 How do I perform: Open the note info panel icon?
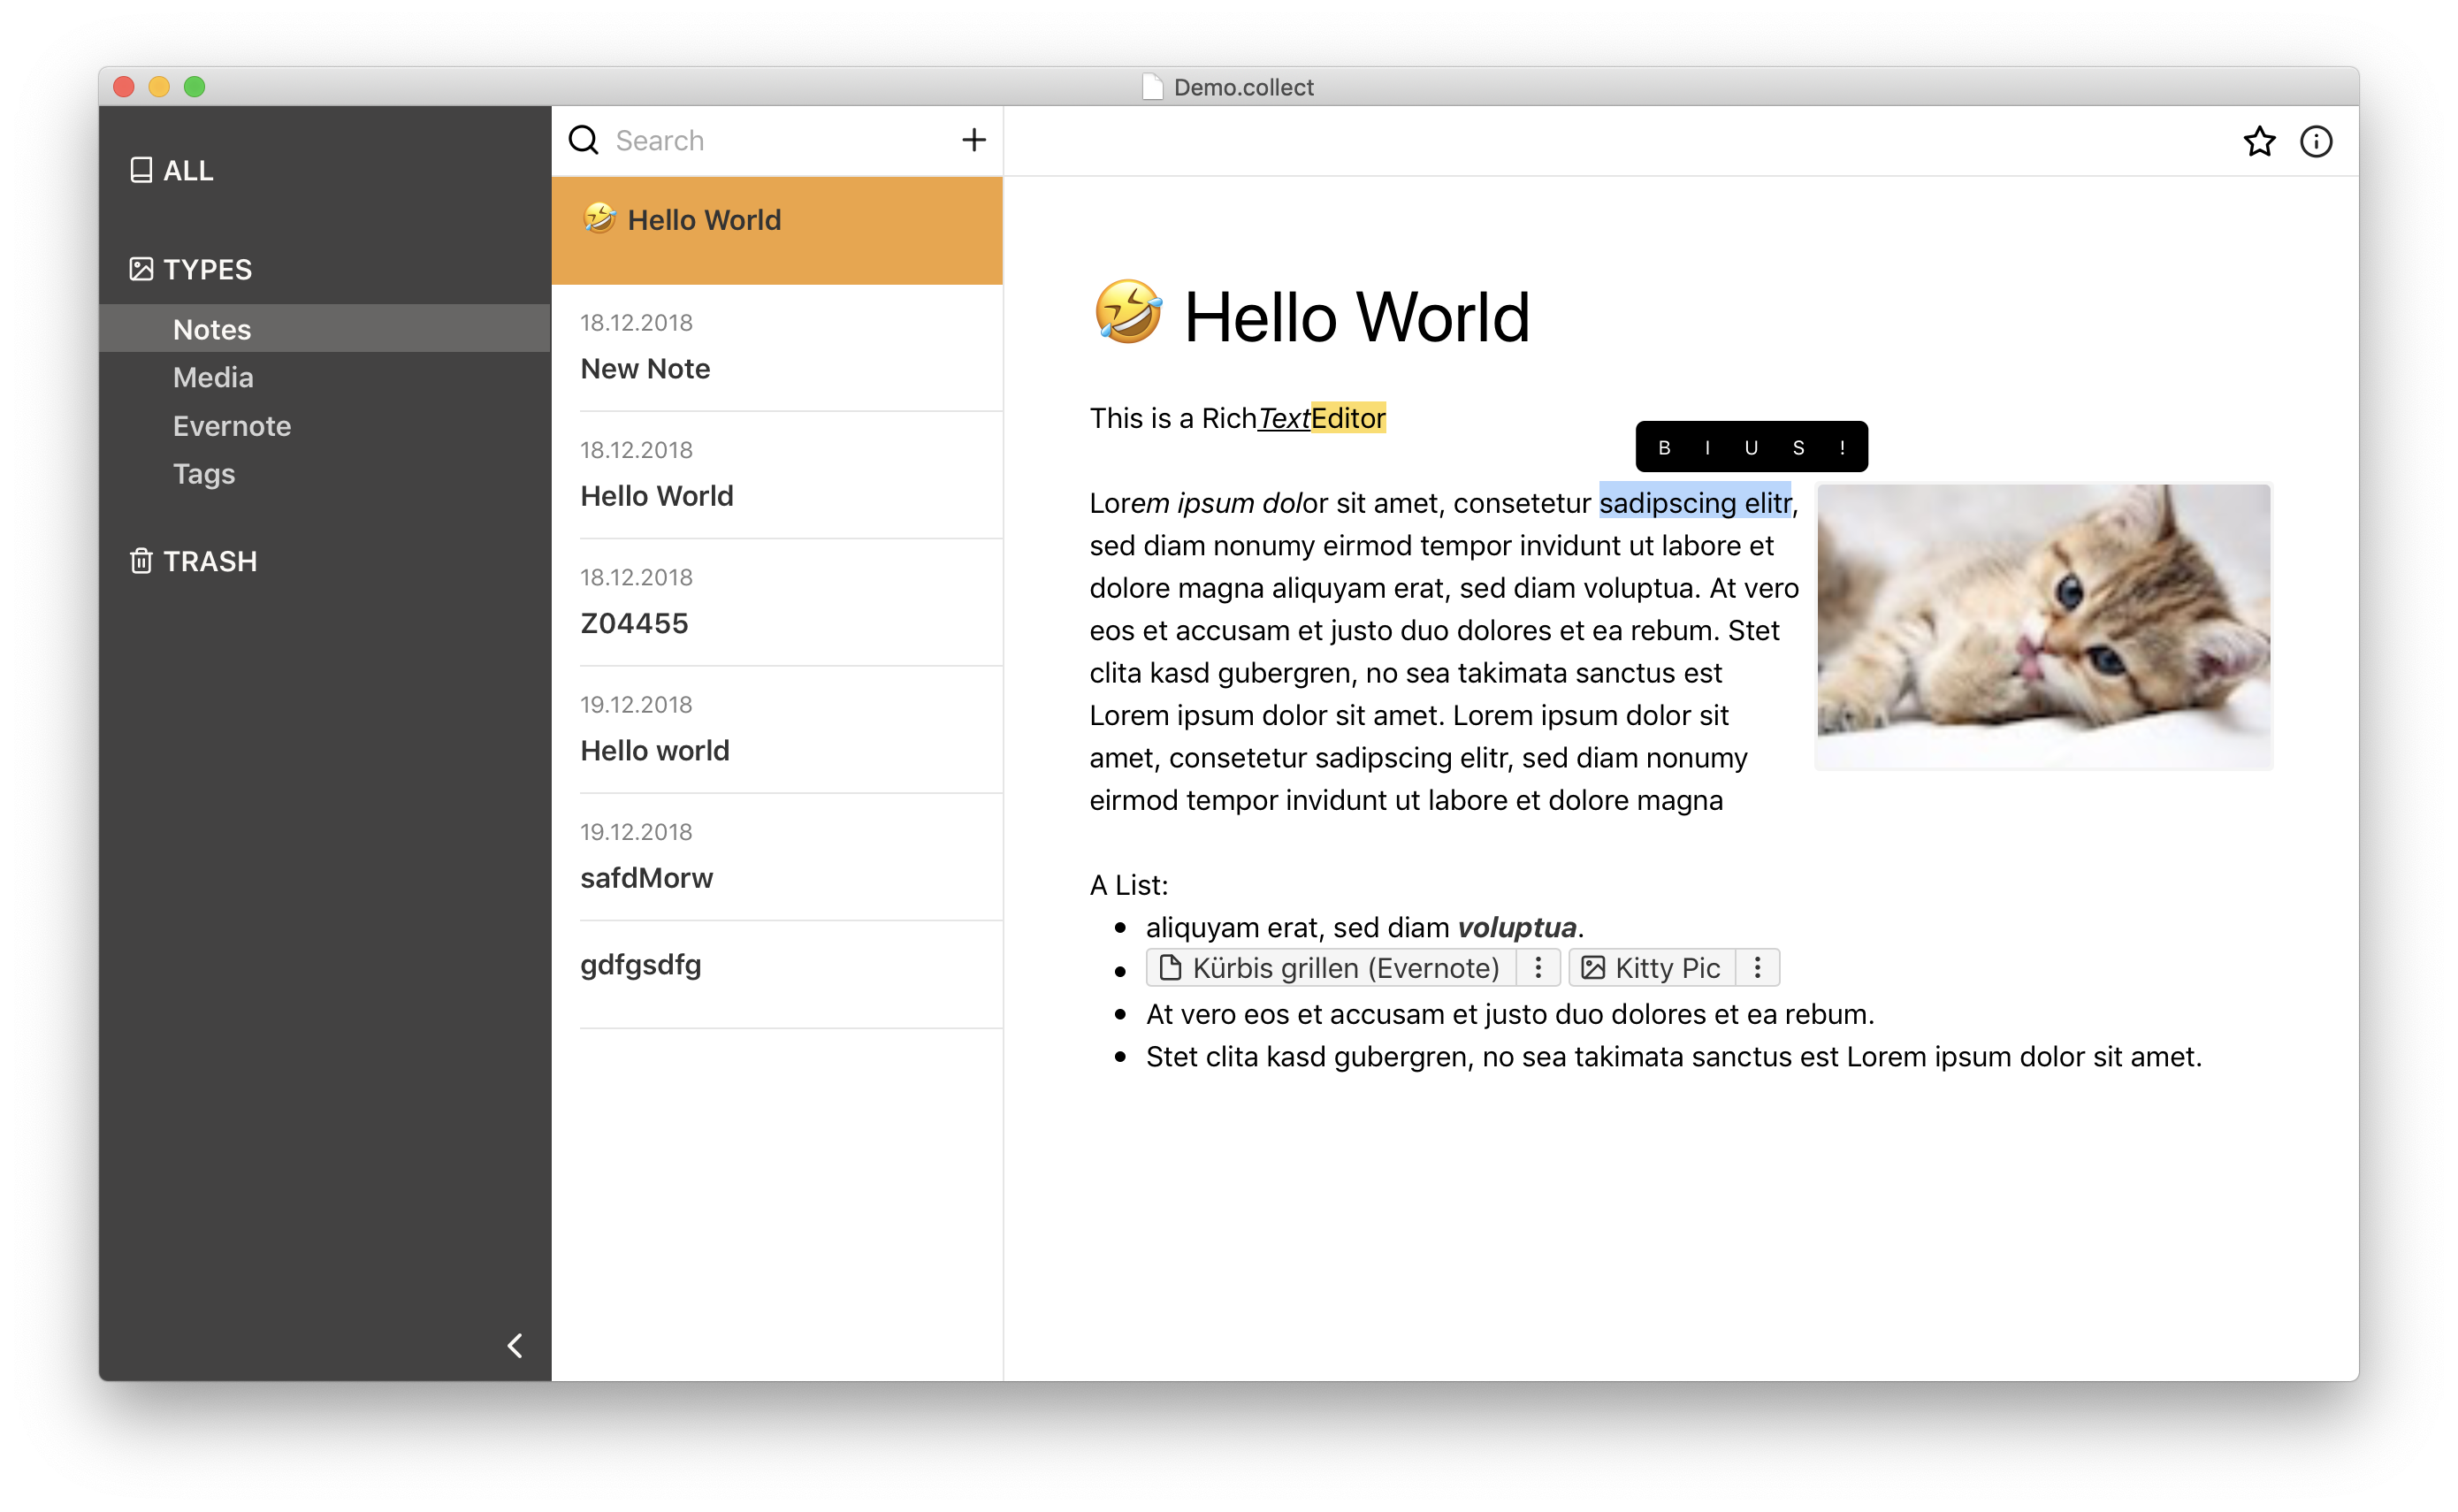2316,142
